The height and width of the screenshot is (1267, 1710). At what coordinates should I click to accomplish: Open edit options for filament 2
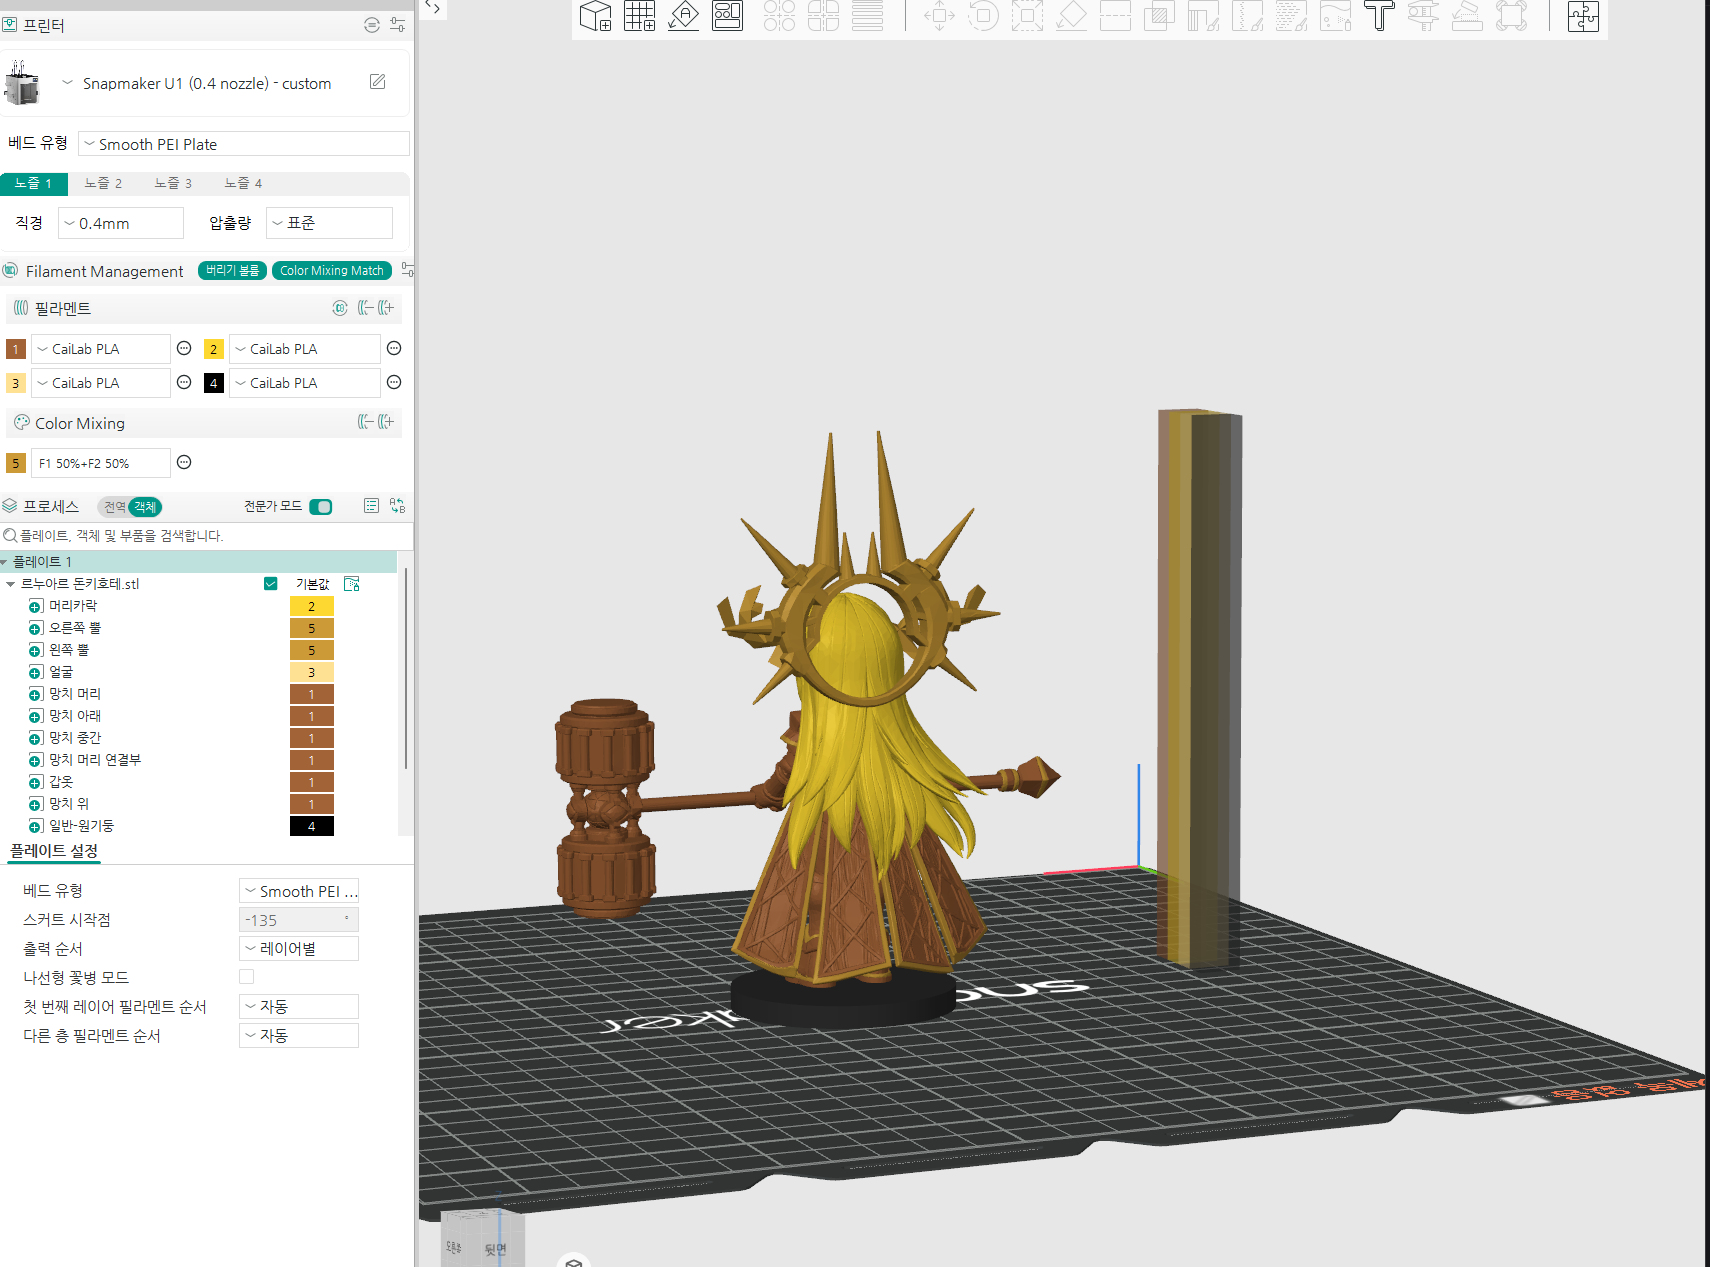coord(394,348)
